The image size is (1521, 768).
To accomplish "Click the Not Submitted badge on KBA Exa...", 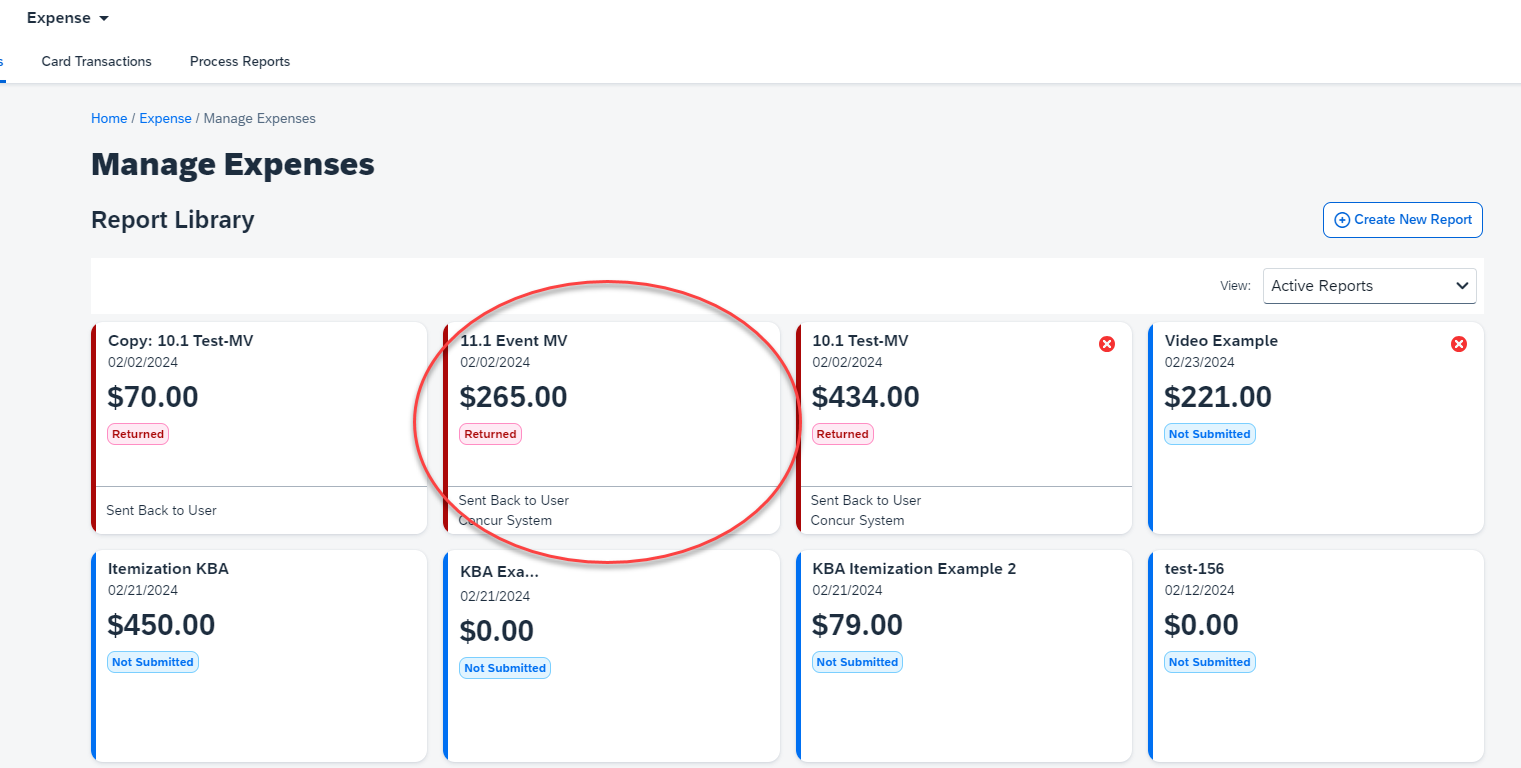I will tap(505, 667).
